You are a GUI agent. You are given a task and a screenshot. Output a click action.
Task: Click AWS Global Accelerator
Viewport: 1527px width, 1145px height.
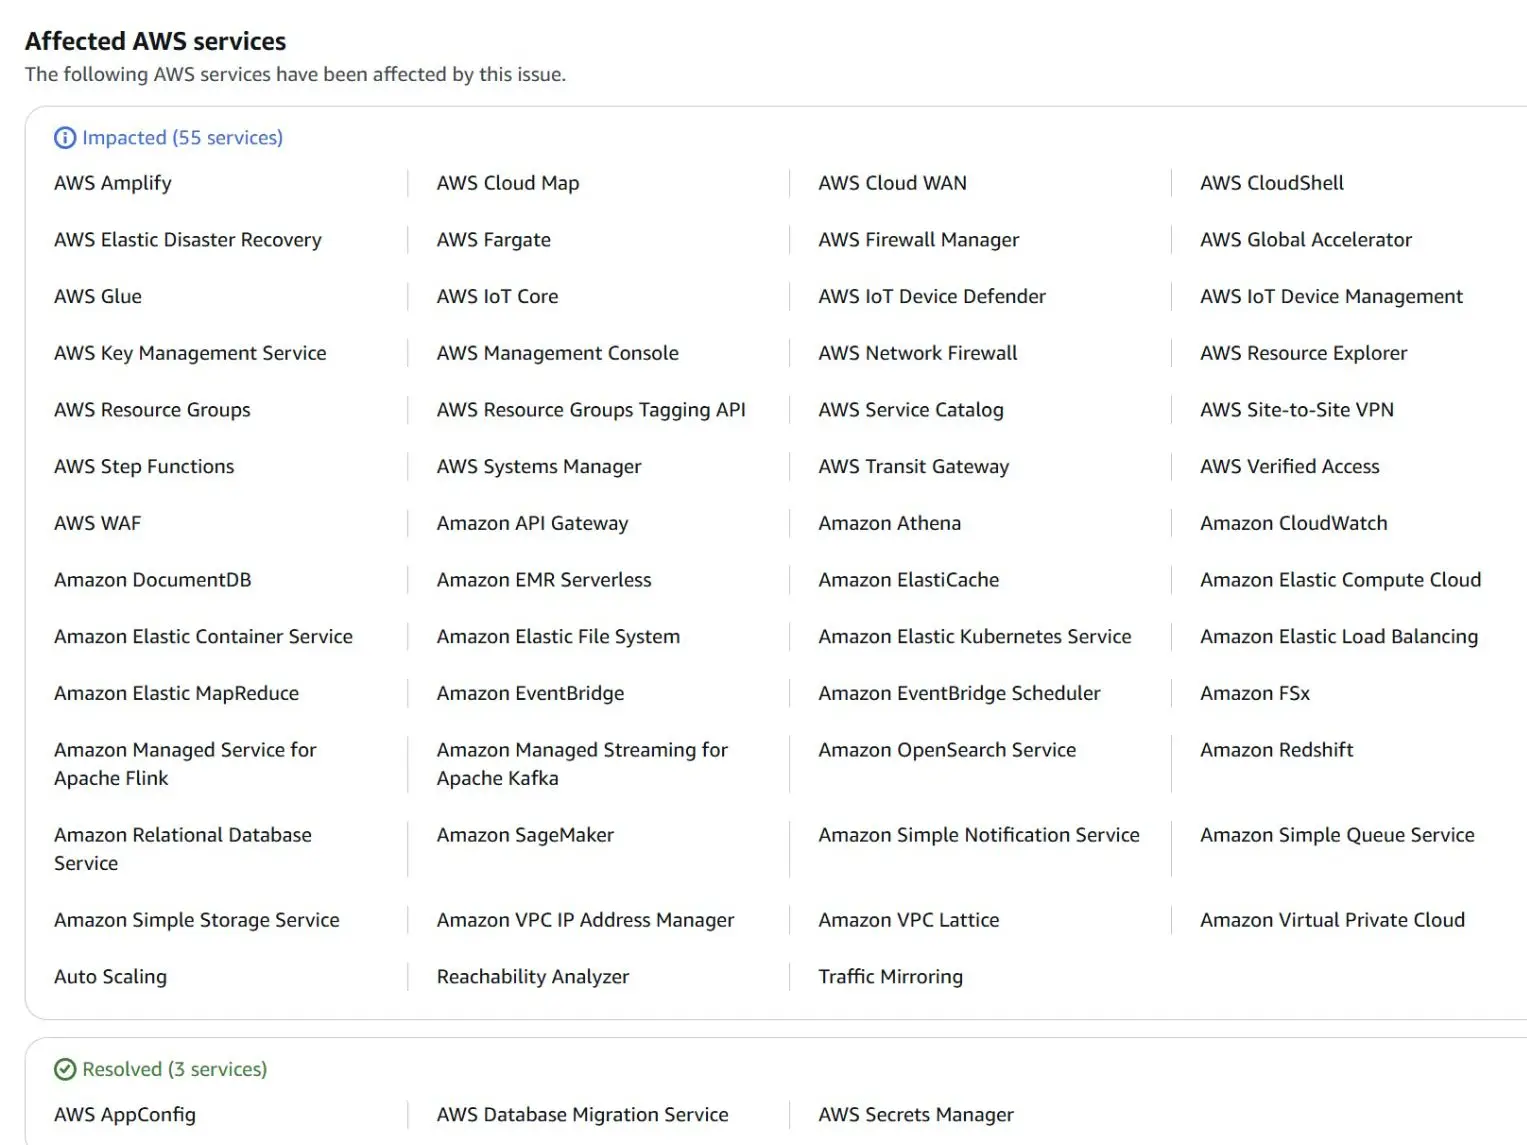click(1306, 240)
